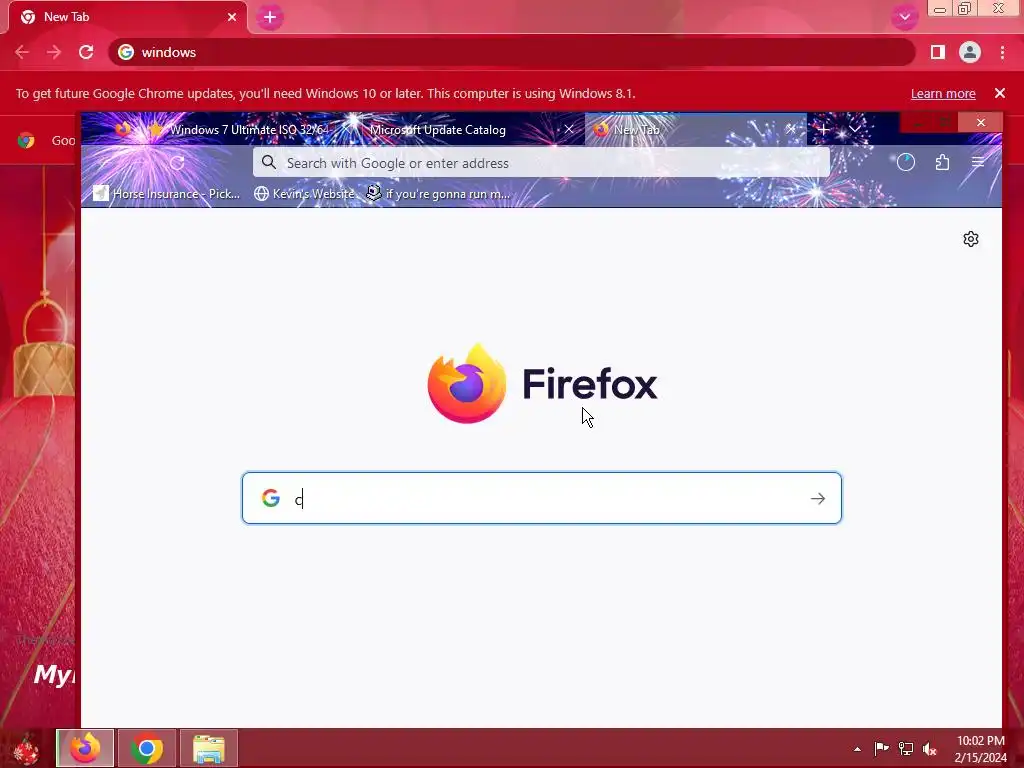Open network status tray icon

point(906,748)
